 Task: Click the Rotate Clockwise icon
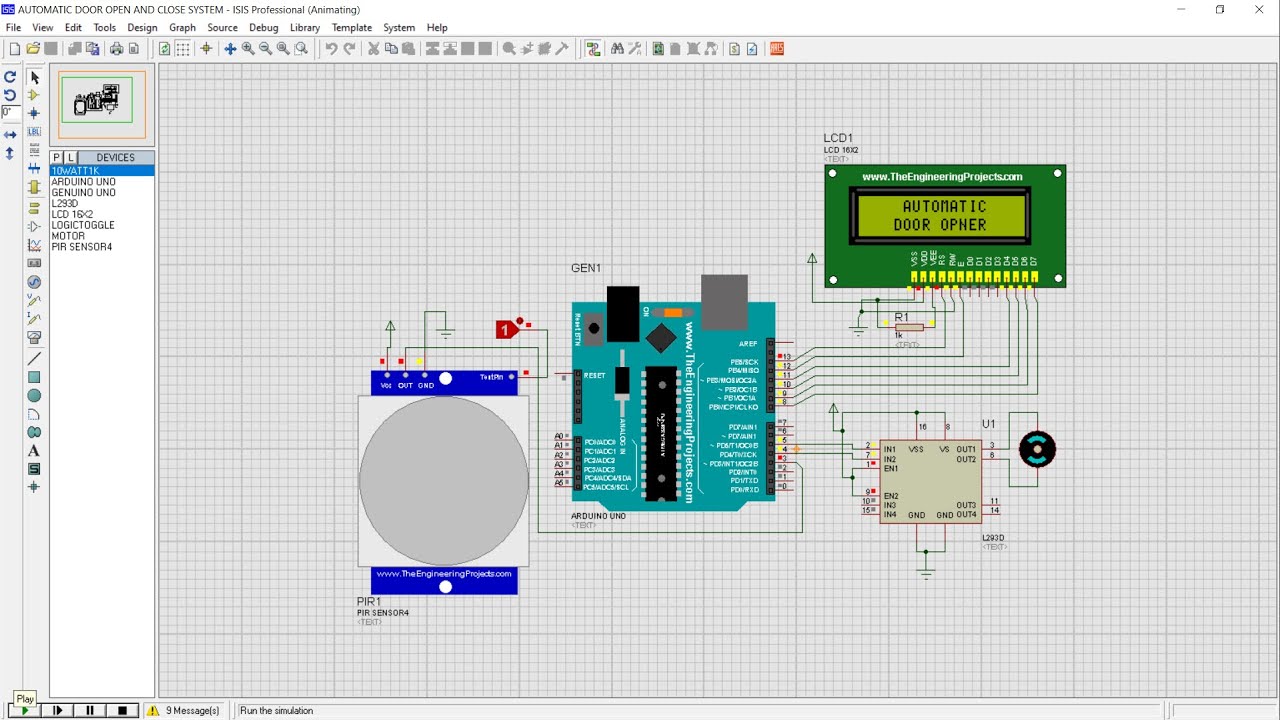point(10,77)
